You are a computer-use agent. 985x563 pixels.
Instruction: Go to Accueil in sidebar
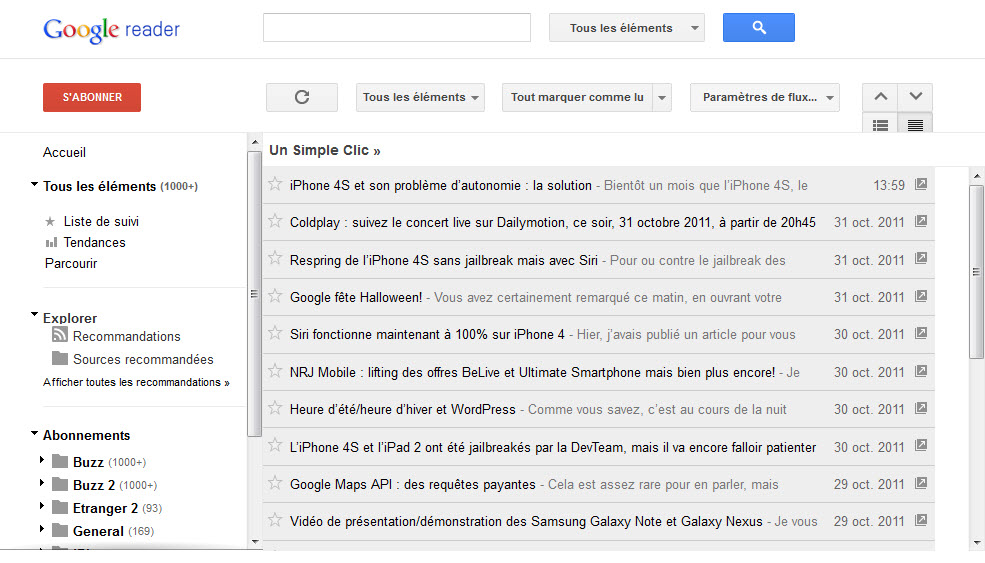coord(64,153)
